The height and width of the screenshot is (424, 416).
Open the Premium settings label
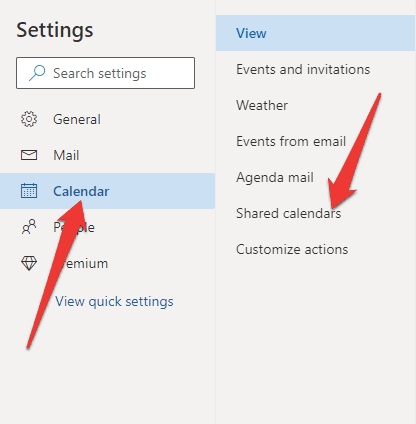pyautogui.click(x=81, y=263)
